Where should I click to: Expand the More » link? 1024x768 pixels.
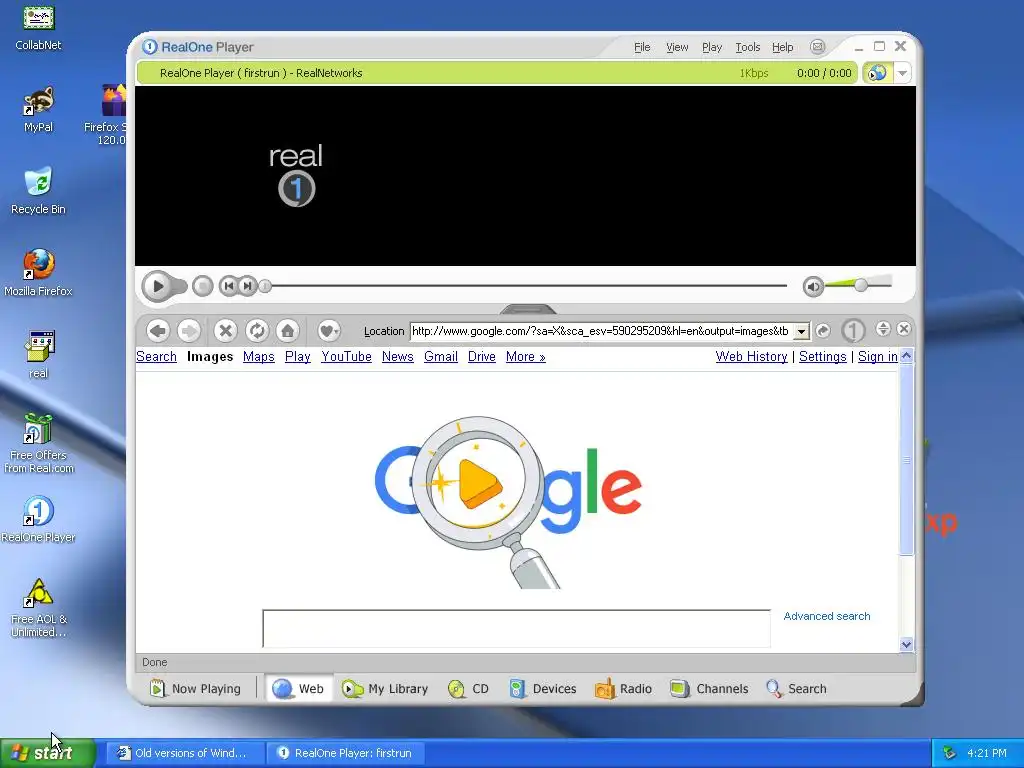pyautogui.click(x=526, y=357)
